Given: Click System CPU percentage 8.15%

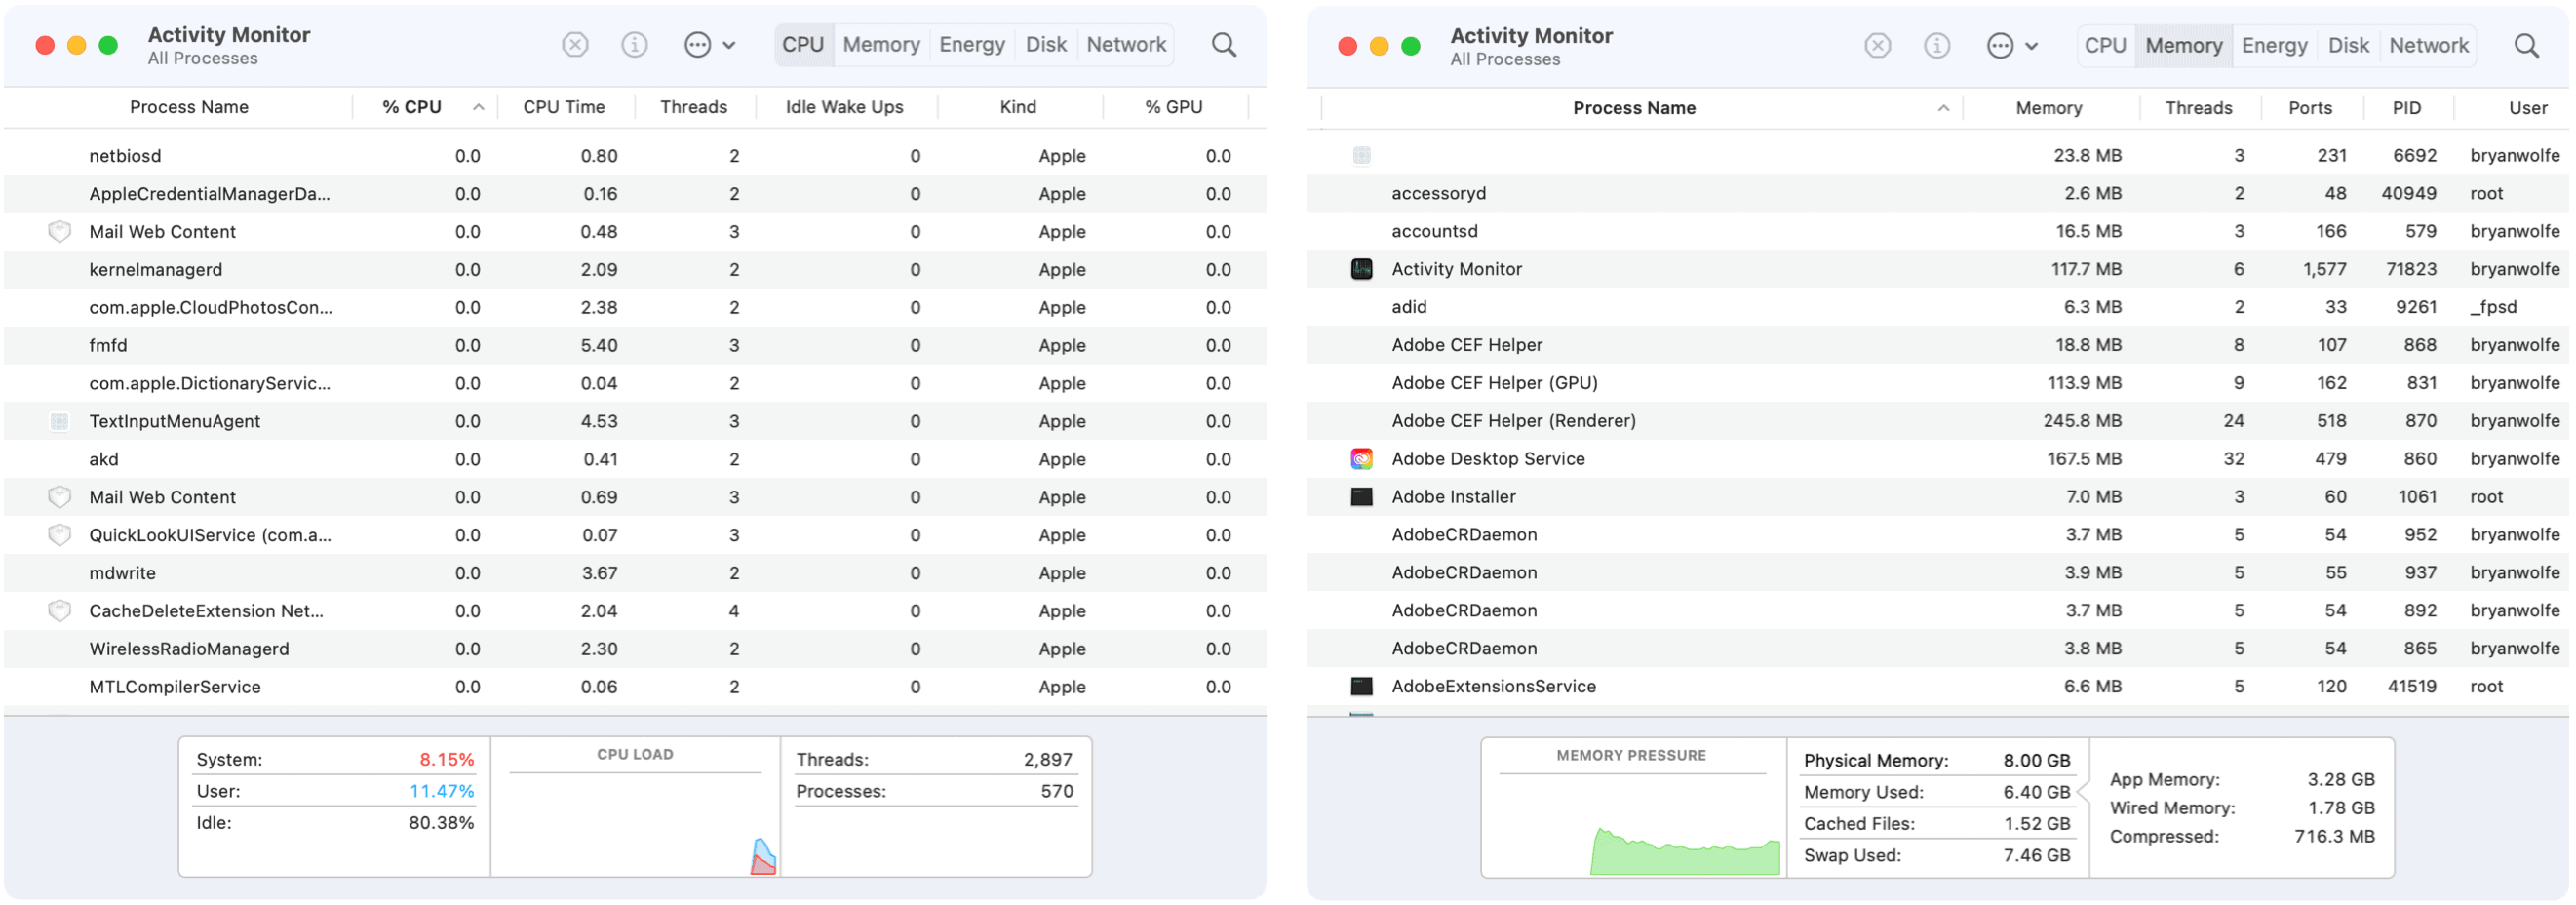Looking at the screenshot, I should point(446,760).
